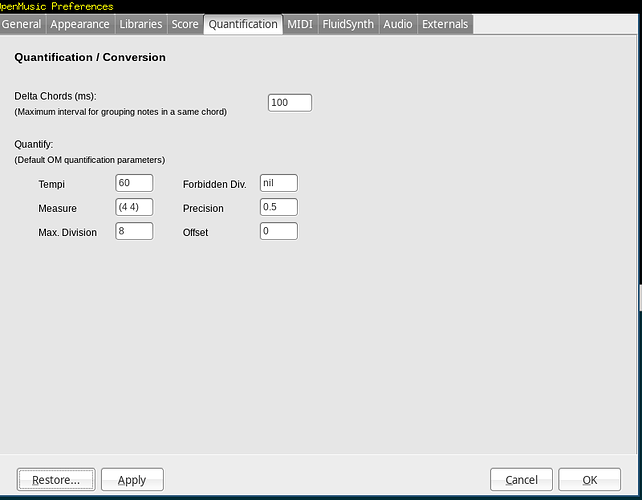Click the Offset input field
The height and width of the screenshot is (500, 642).
[279, 231]
